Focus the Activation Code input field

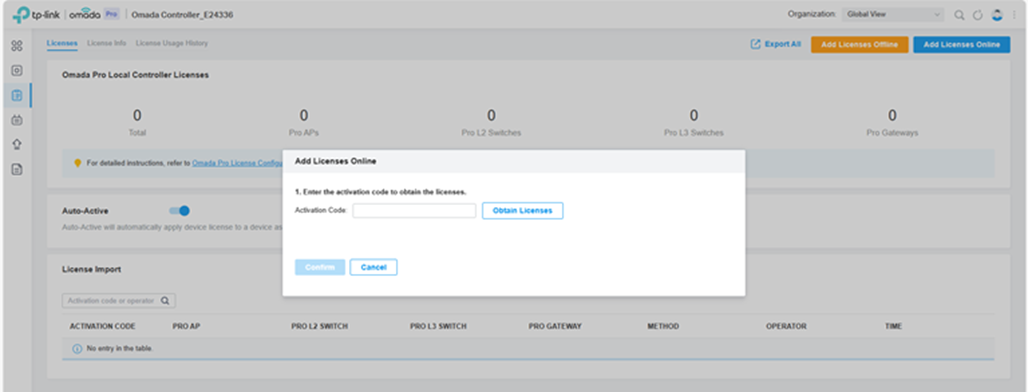coord(414,210)
